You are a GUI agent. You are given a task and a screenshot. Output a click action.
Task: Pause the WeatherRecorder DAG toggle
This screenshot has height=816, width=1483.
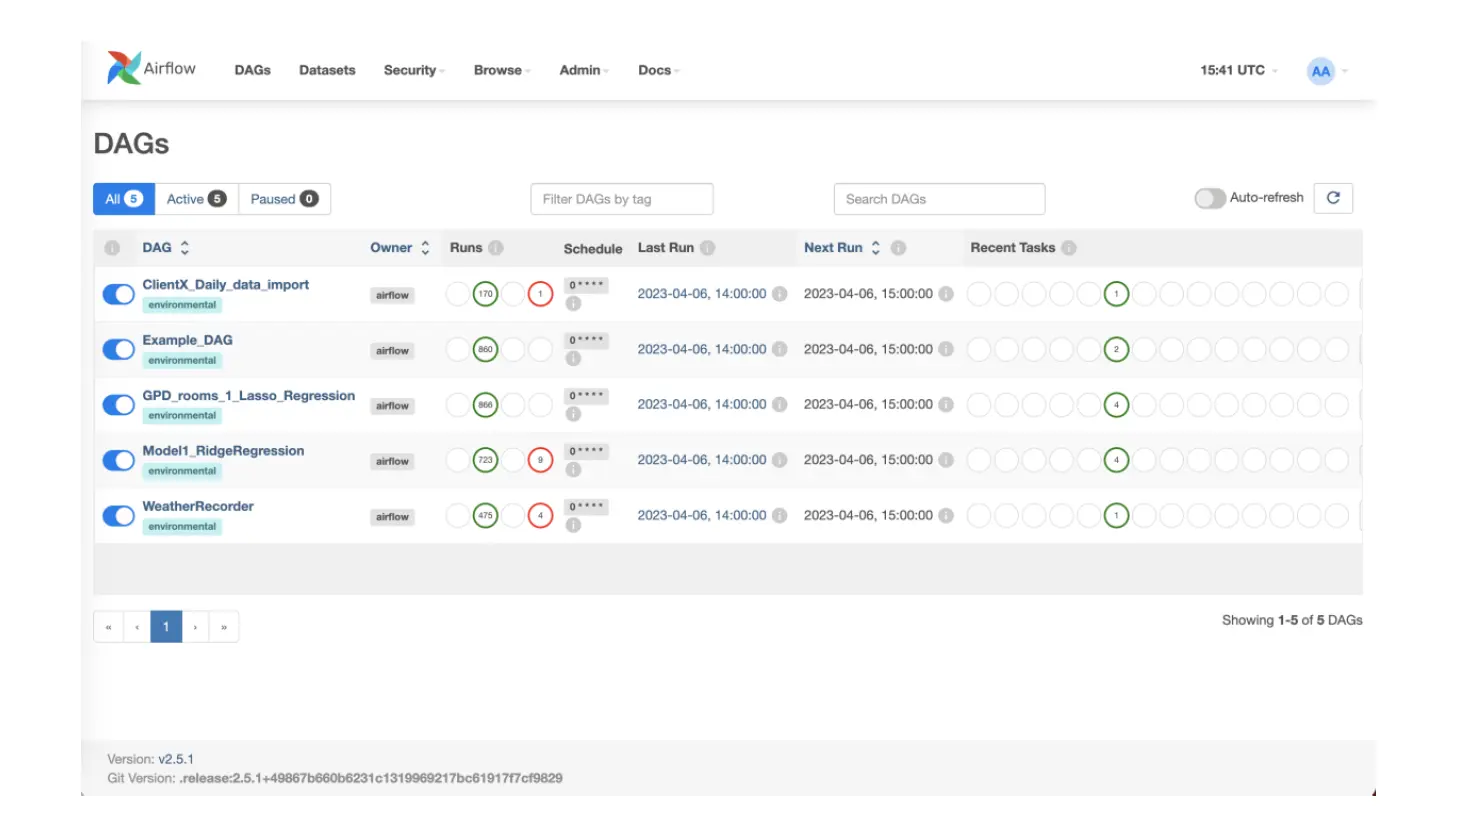click(119, 516)
